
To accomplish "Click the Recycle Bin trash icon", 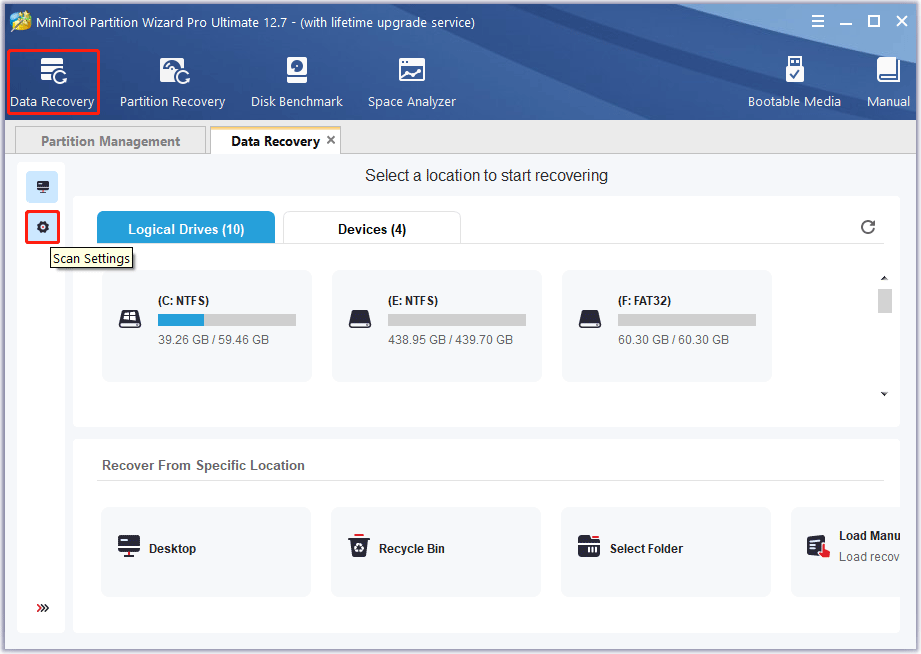I will [358, 546].
